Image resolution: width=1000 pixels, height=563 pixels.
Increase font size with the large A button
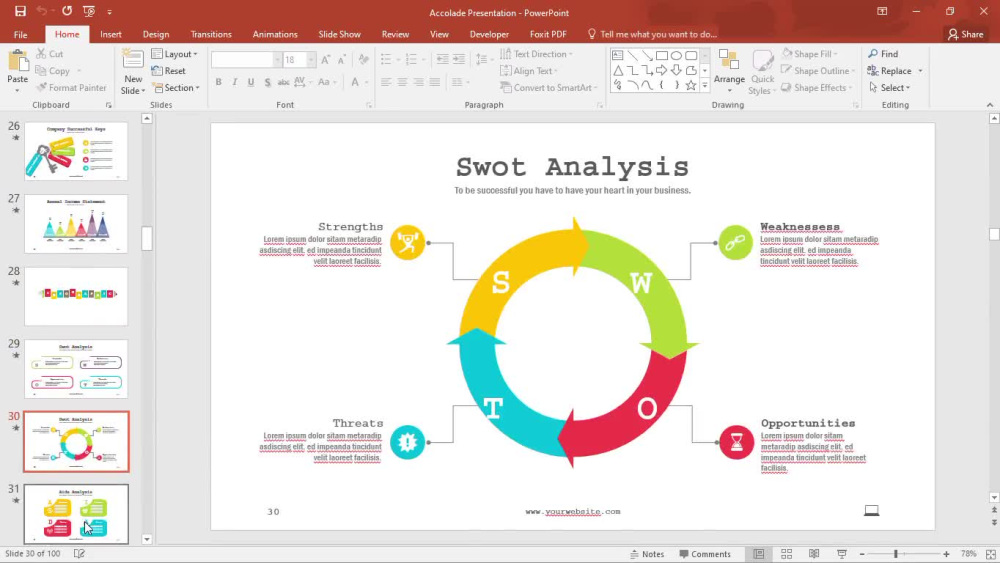(x=326, y=60)
